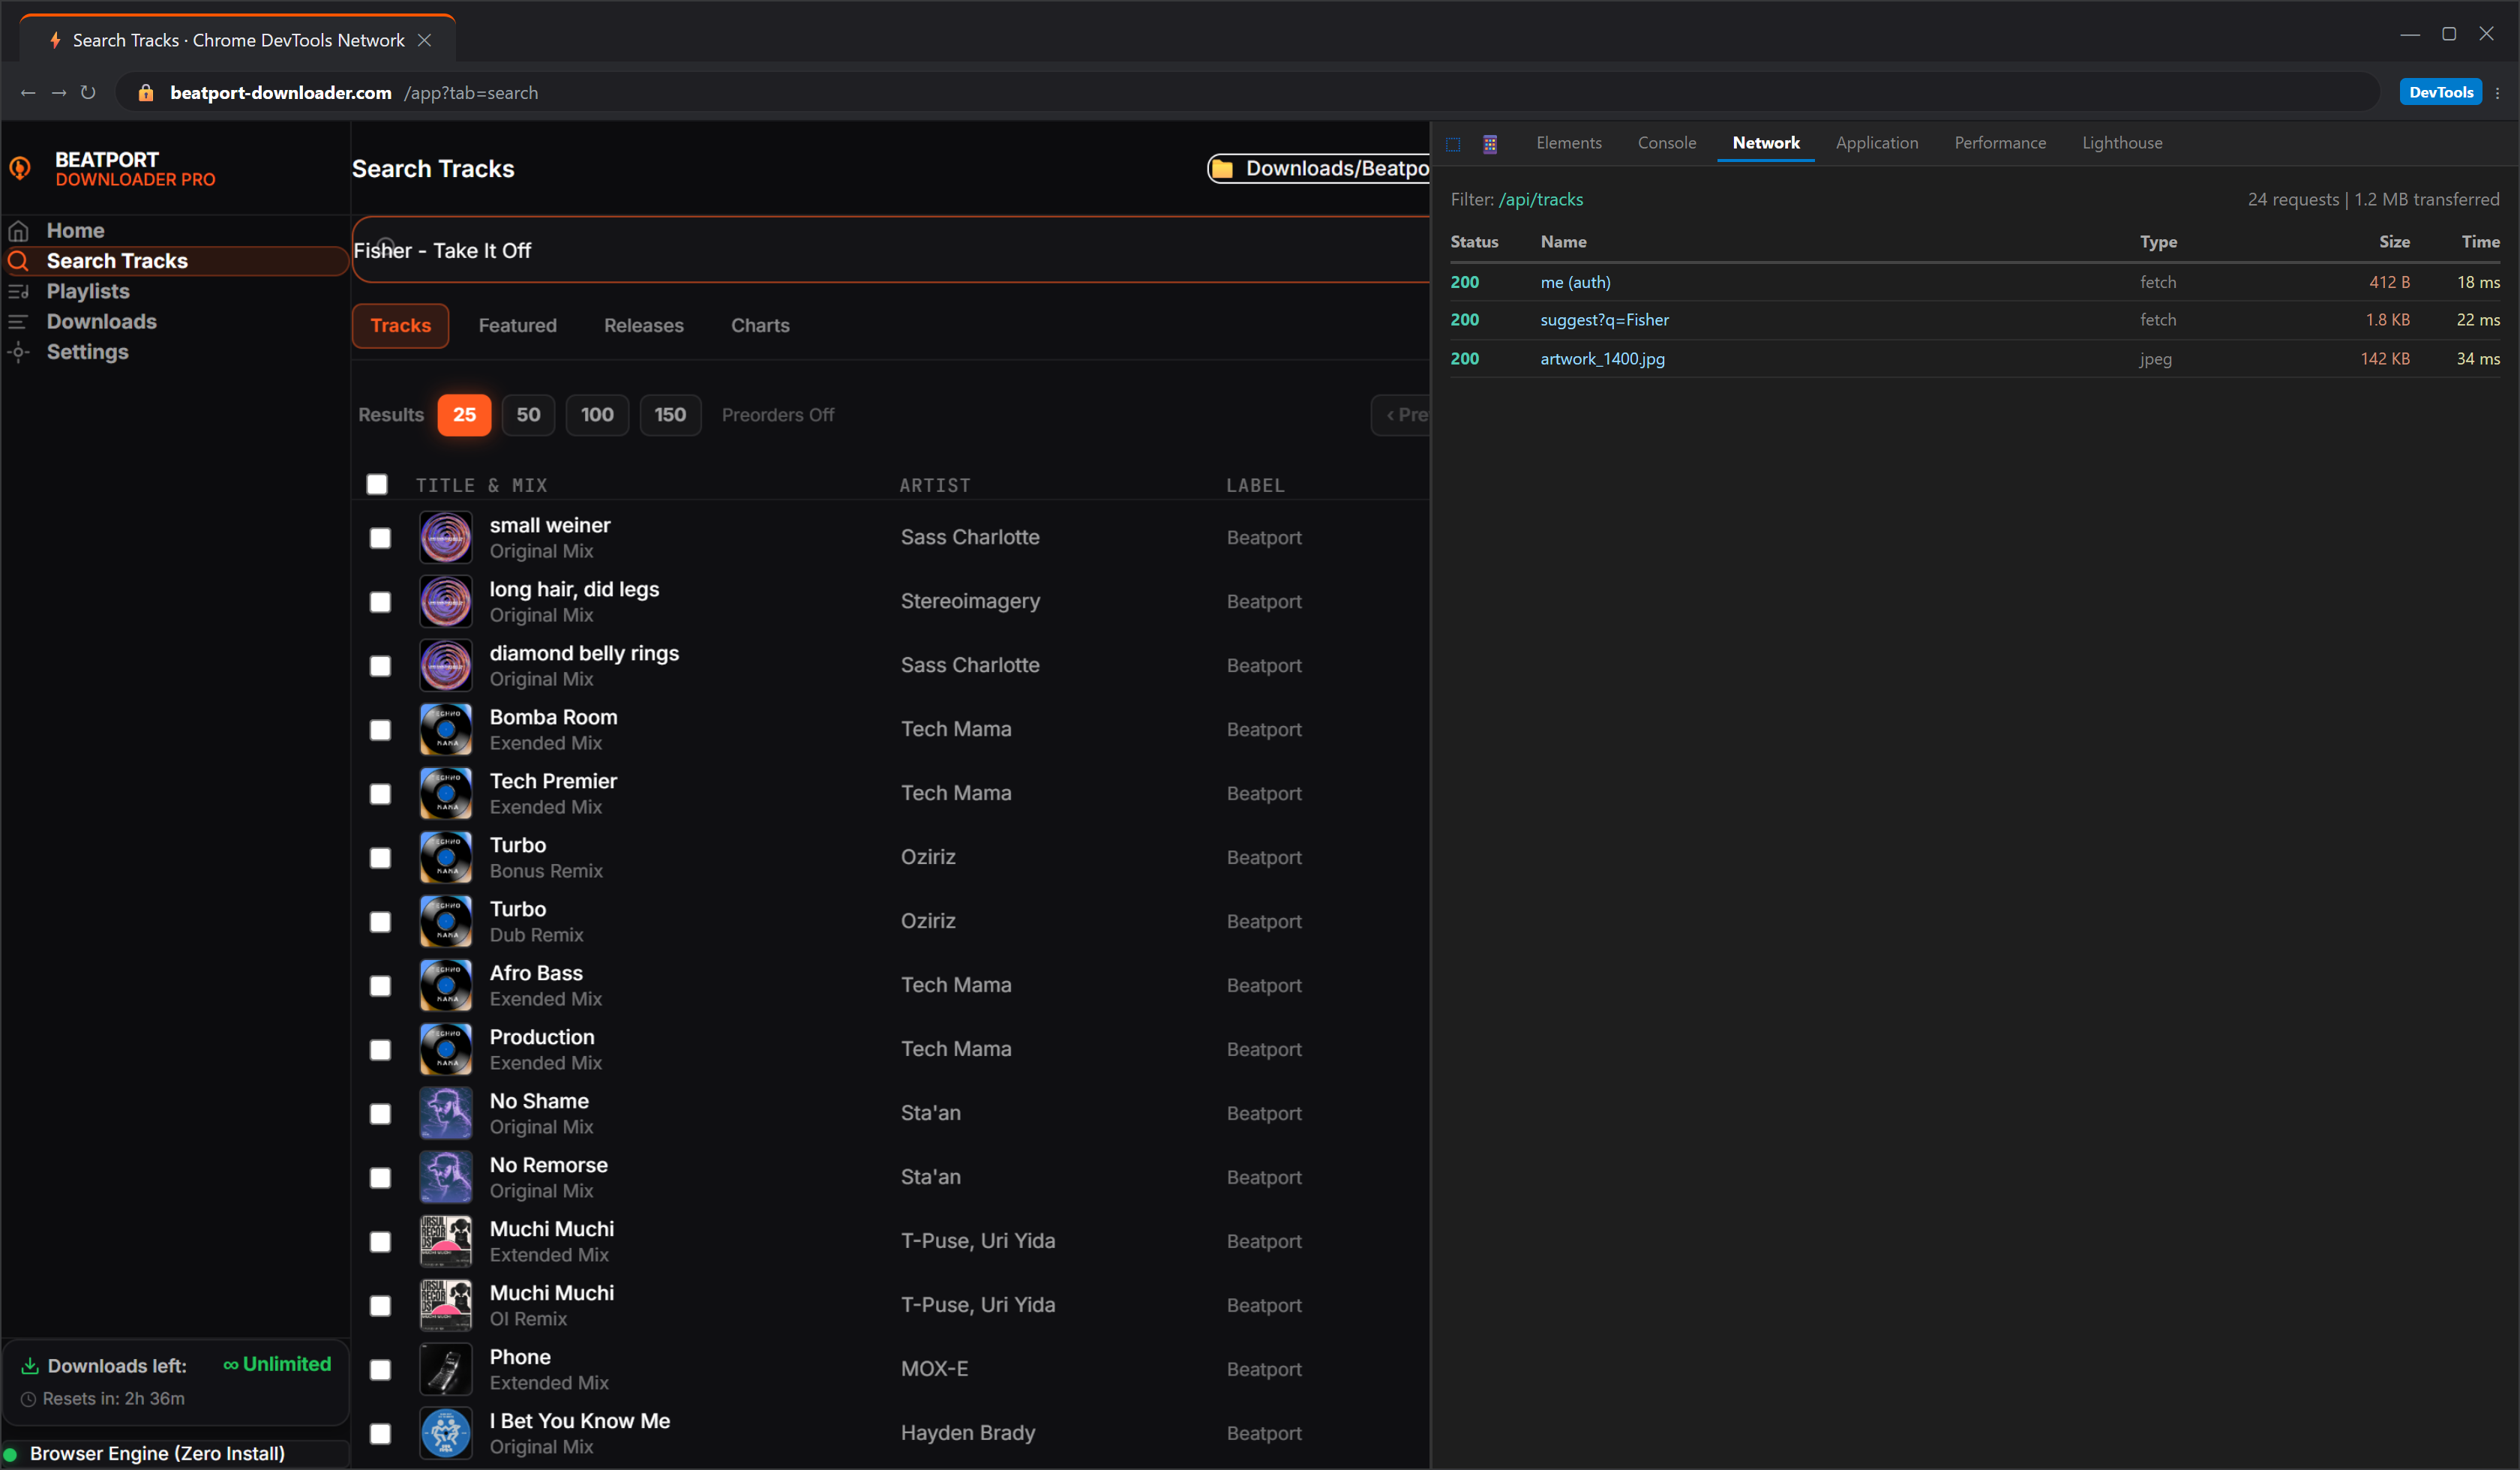Image resolution: width=2520 pixels, height=1470 pixels.
Task: Click the Beatport Downloader Pro logo icon
Action: point(20,168)
